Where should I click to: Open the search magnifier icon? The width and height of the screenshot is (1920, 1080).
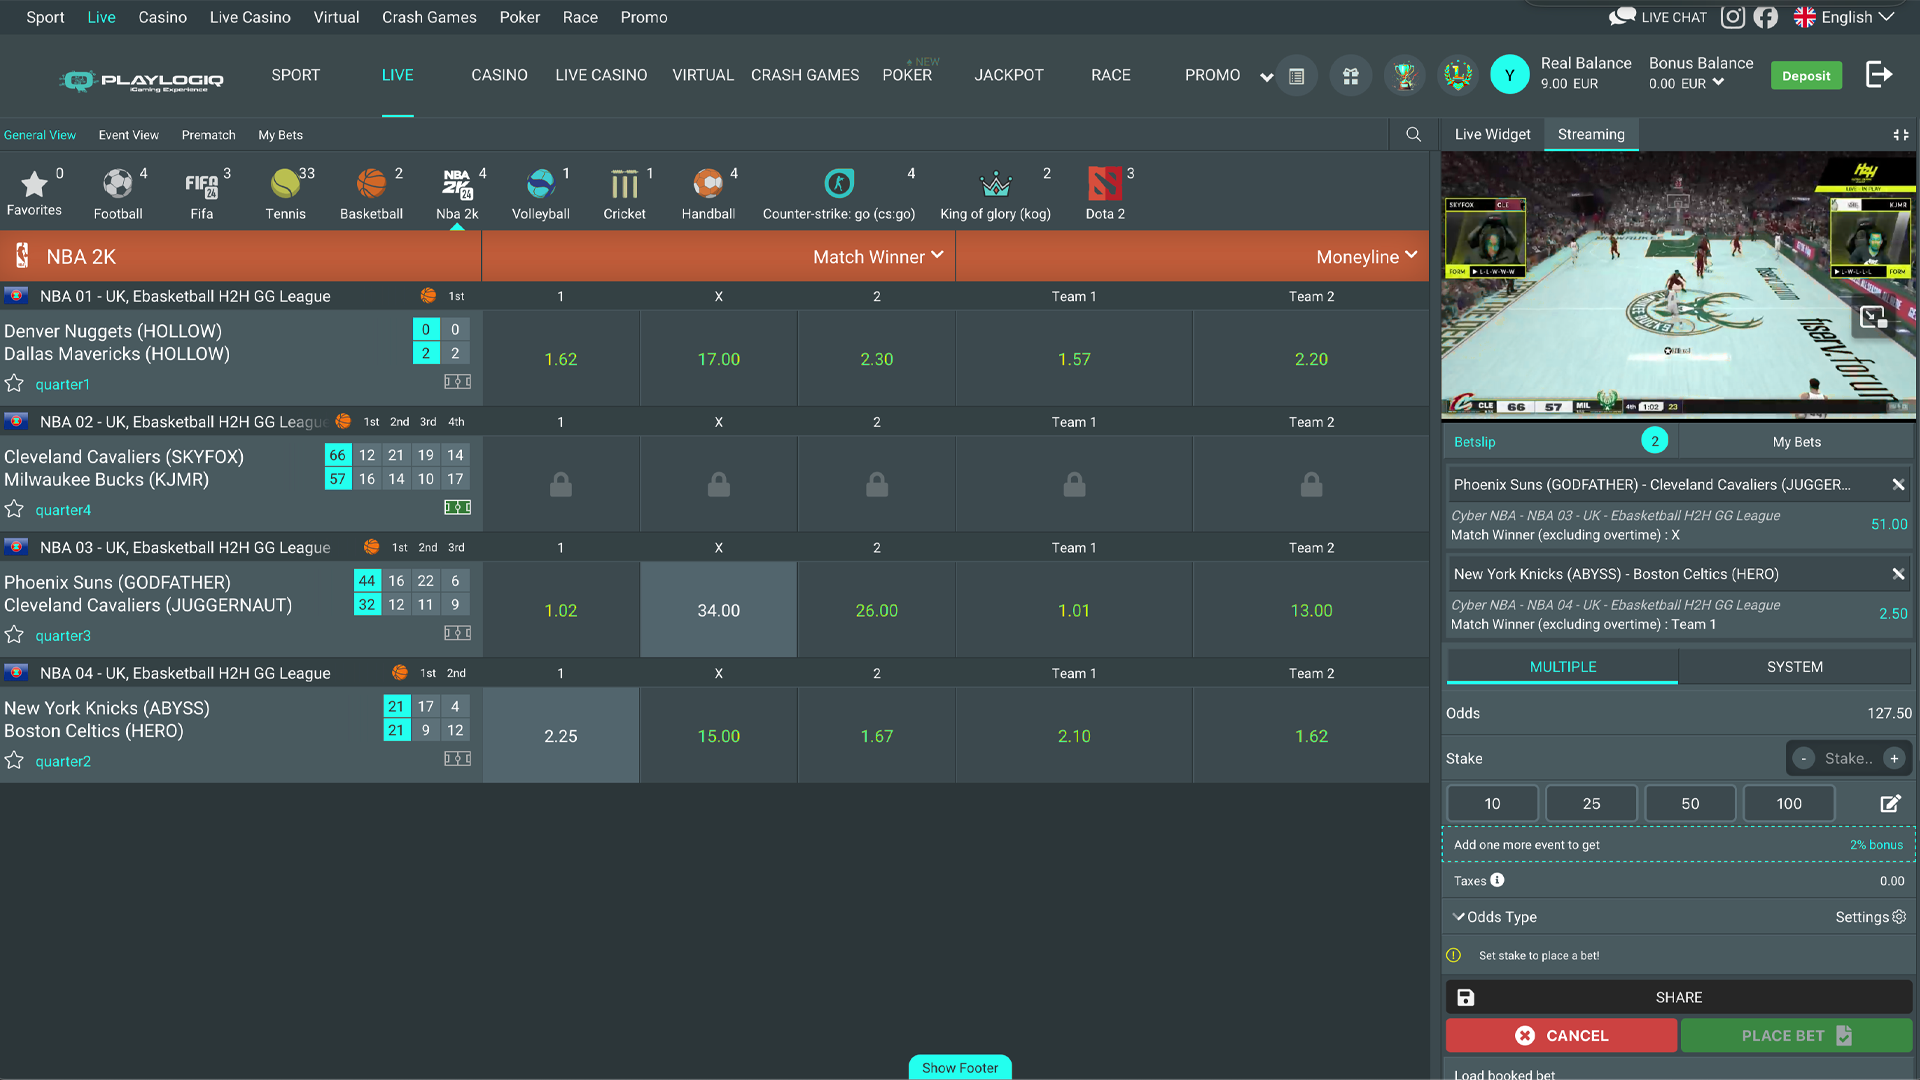[x=1413, y=134]
